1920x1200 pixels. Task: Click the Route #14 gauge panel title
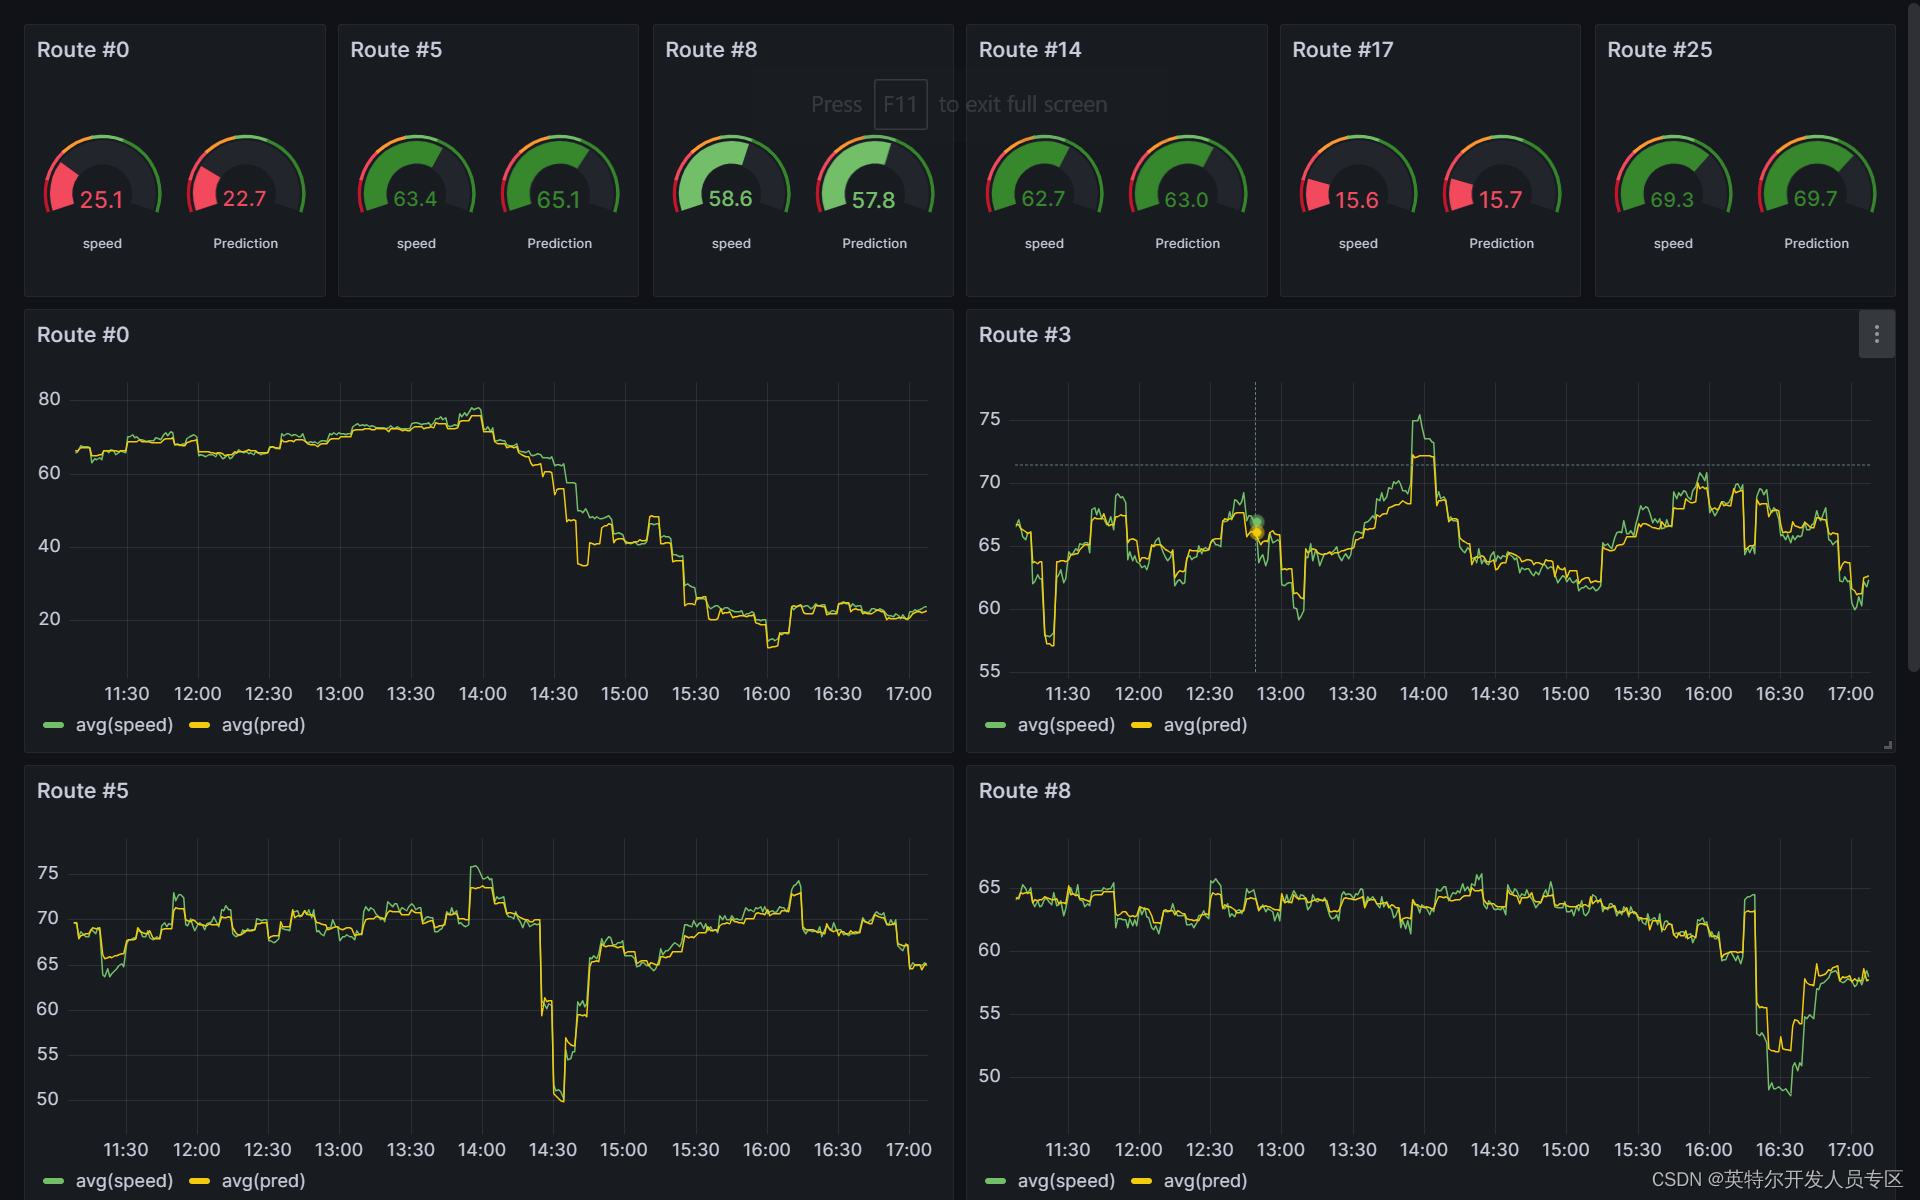1029,50
